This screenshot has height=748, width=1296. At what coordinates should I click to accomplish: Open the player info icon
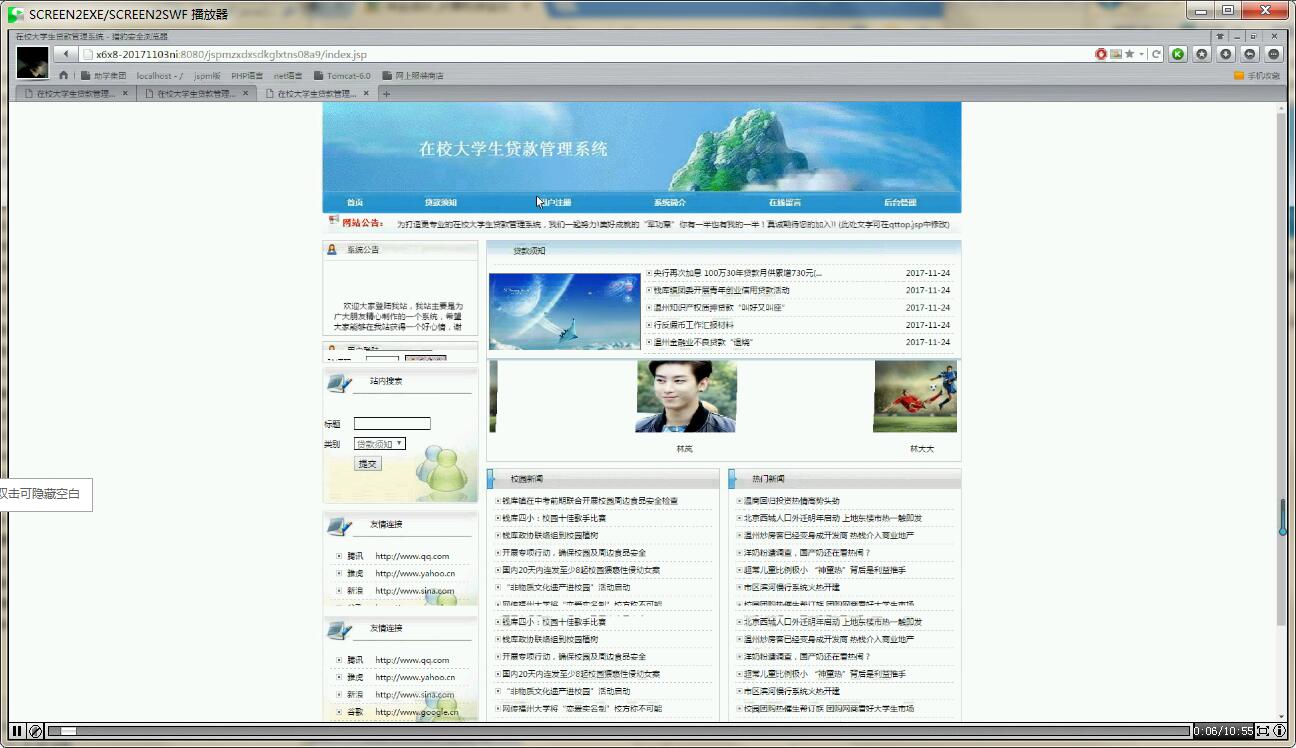coord(1279,731)
